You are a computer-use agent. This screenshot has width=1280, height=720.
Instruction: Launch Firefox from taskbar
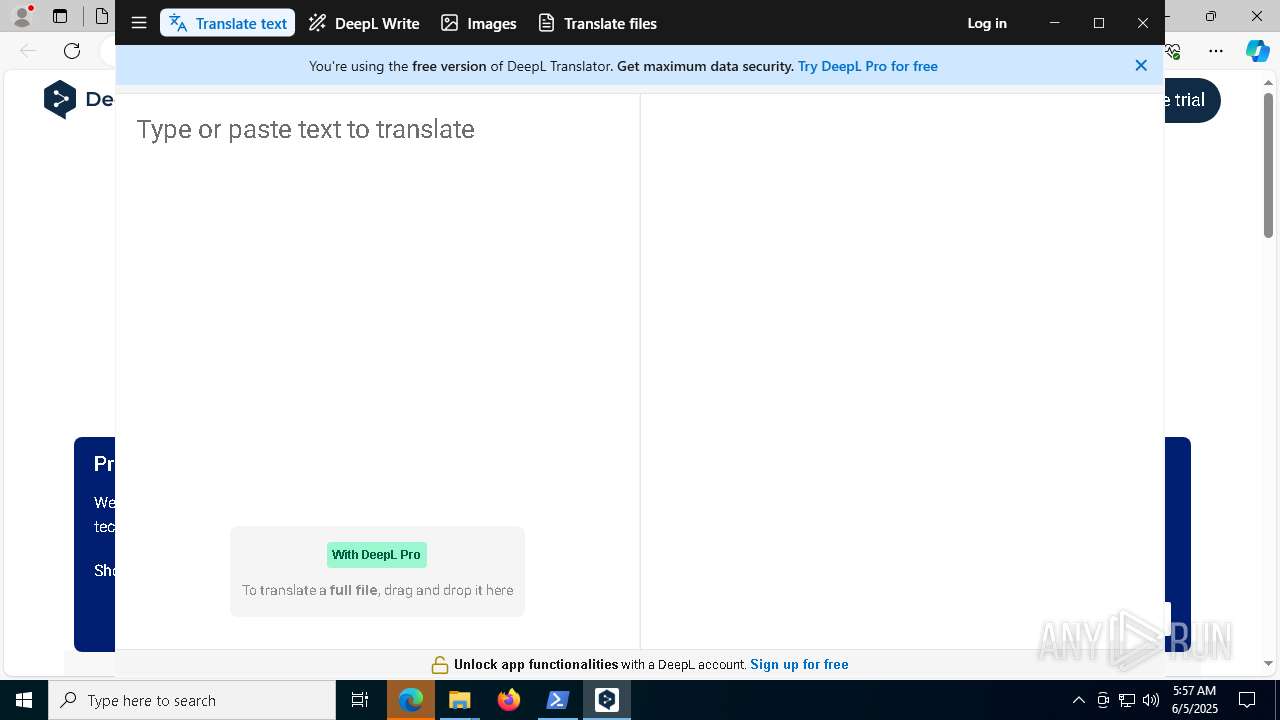tap(509, 700)
